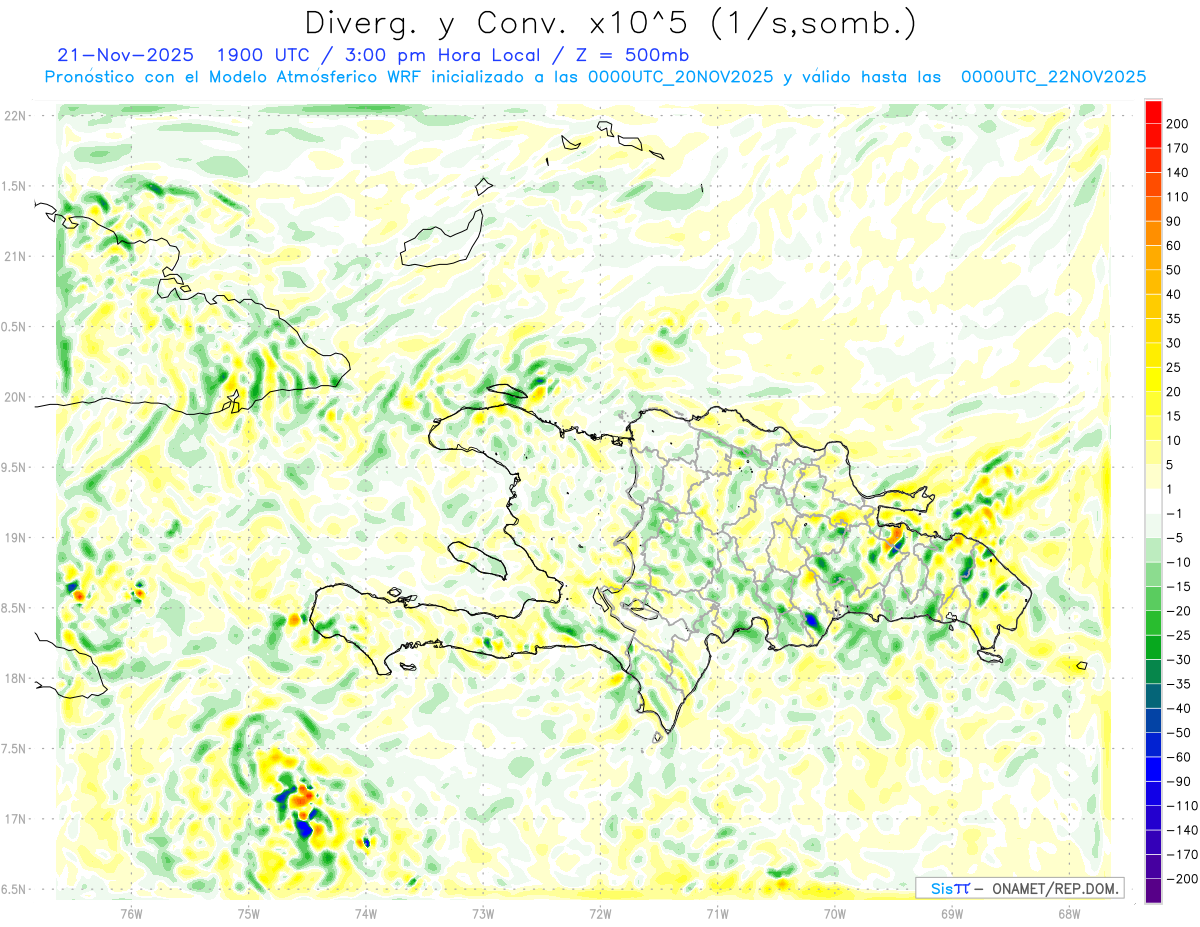Click the -20 color scale value
Image resolution: width=1200 pixels, height=927 pixels.
tap(1178, 611)
